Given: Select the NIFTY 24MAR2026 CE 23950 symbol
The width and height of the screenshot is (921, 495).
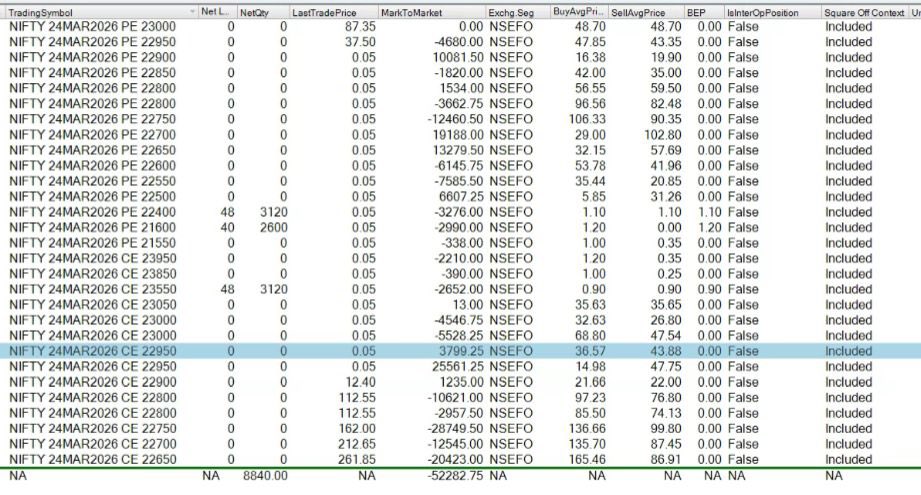Looking at the screenshot, I should [92, 258].
